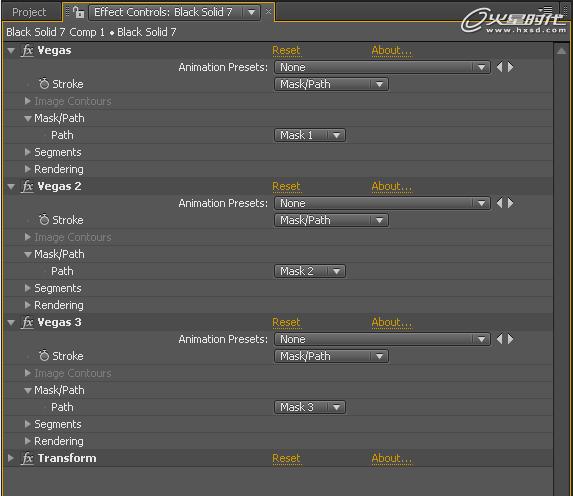
Task: Switch to the Project tab
Action: [29, 12]
